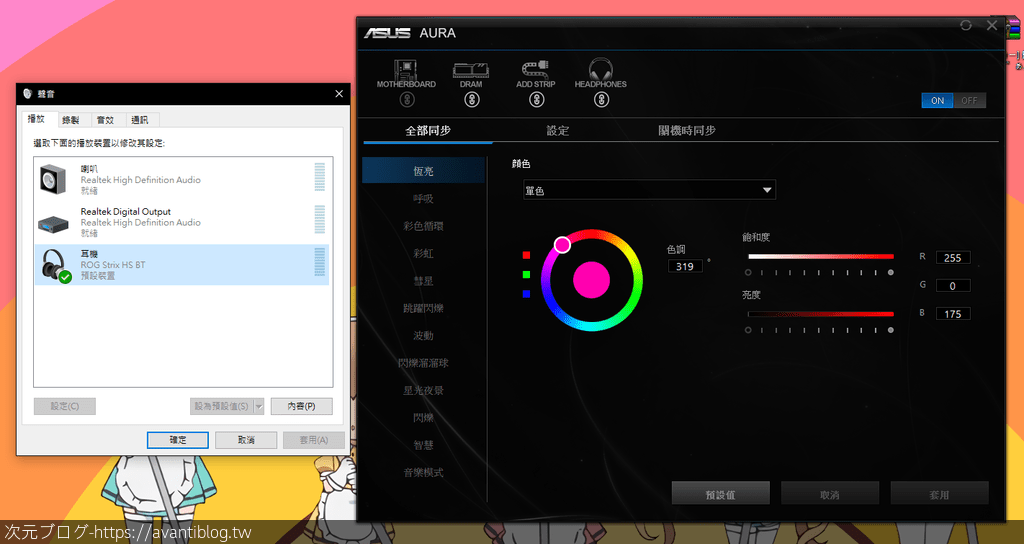Select the 星光夜景 lighting effect
Screen dimensions: 1024x544
pos(423,391)
